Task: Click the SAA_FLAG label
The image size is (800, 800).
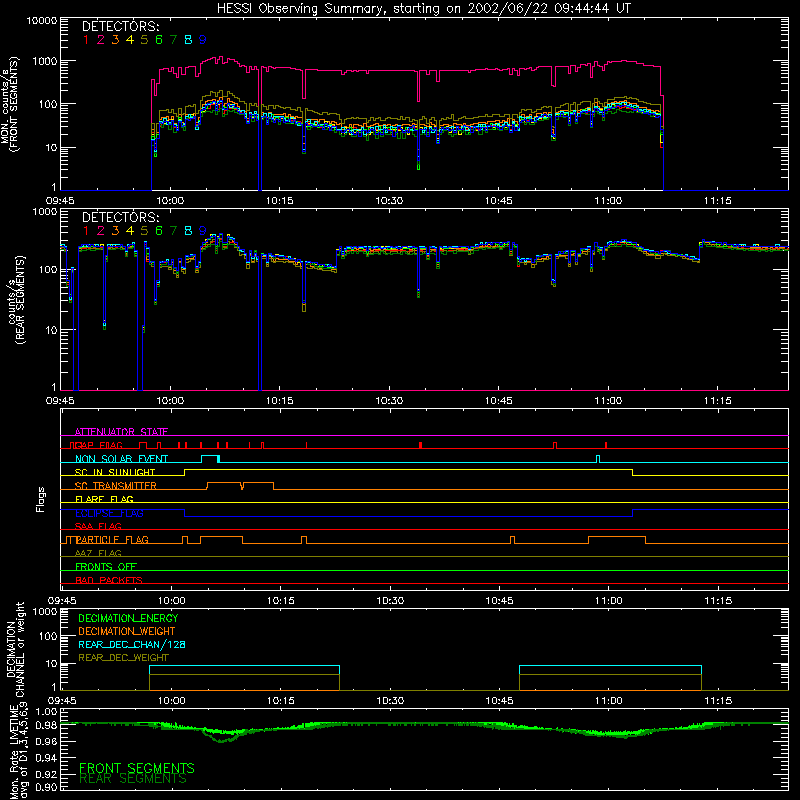Action: coord(98,526)
